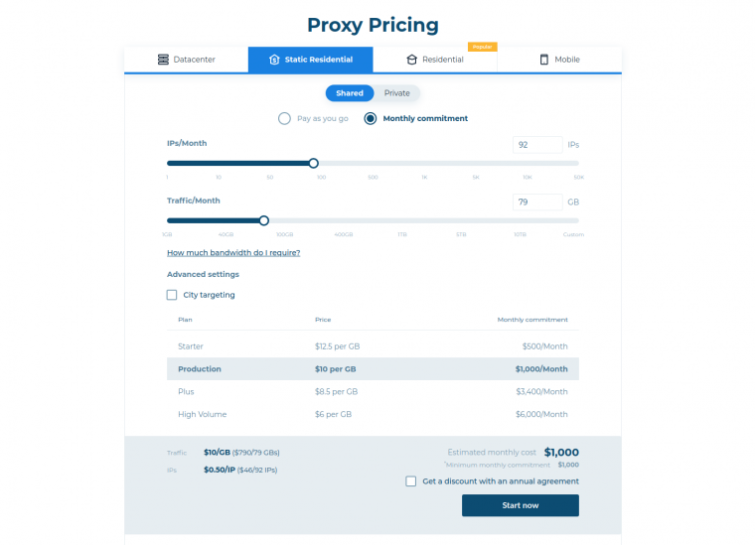This screenshot has width=755, height=545.
Task: Switch to Private proxy type
Action: coord(397,93)
